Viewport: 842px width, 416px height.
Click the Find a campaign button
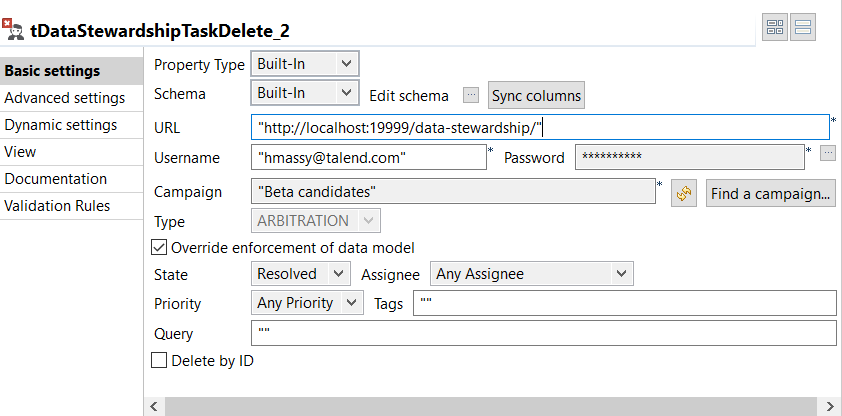[x=770, y=193]
